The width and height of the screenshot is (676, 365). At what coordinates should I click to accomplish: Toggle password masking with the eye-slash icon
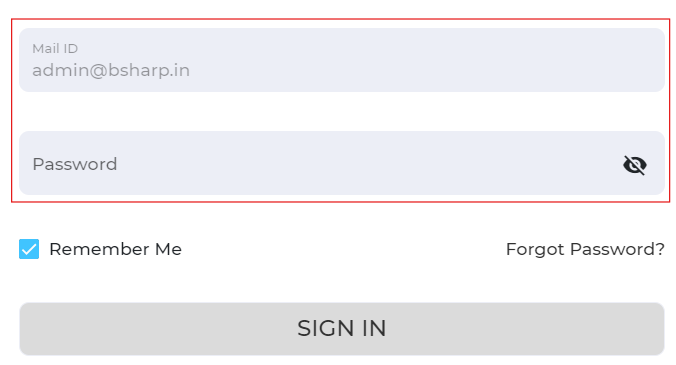pos(635,165)
